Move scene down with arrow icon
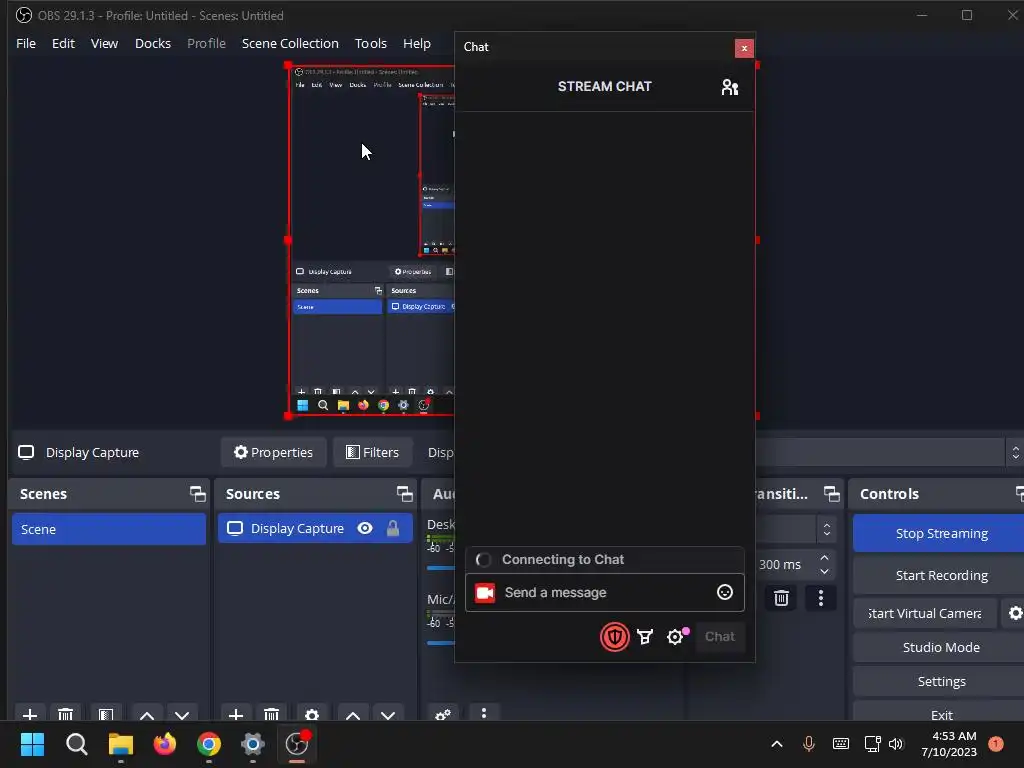Image resolution: width=1024 pixels, height=768 pixels. pos(182,716)
